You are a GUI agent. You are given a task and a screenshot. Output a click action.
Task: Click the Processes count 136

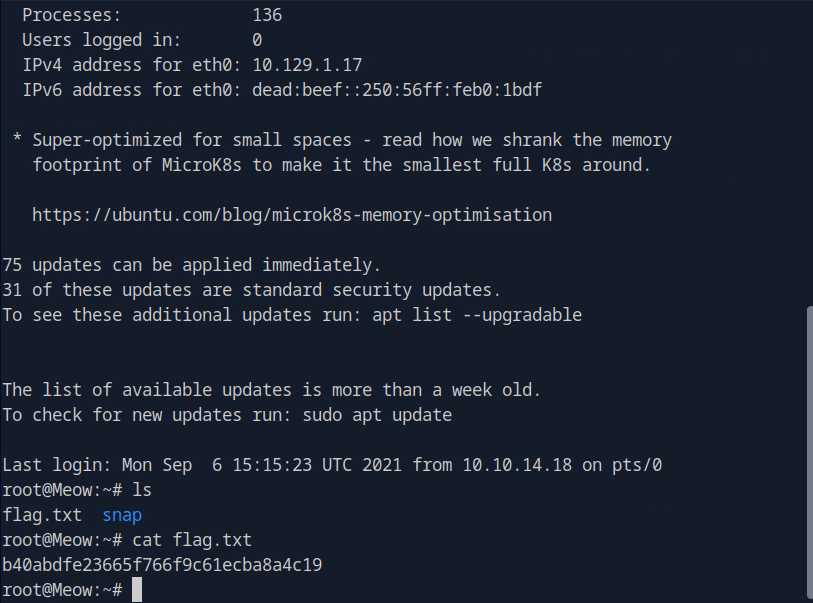tap(267, 15)
